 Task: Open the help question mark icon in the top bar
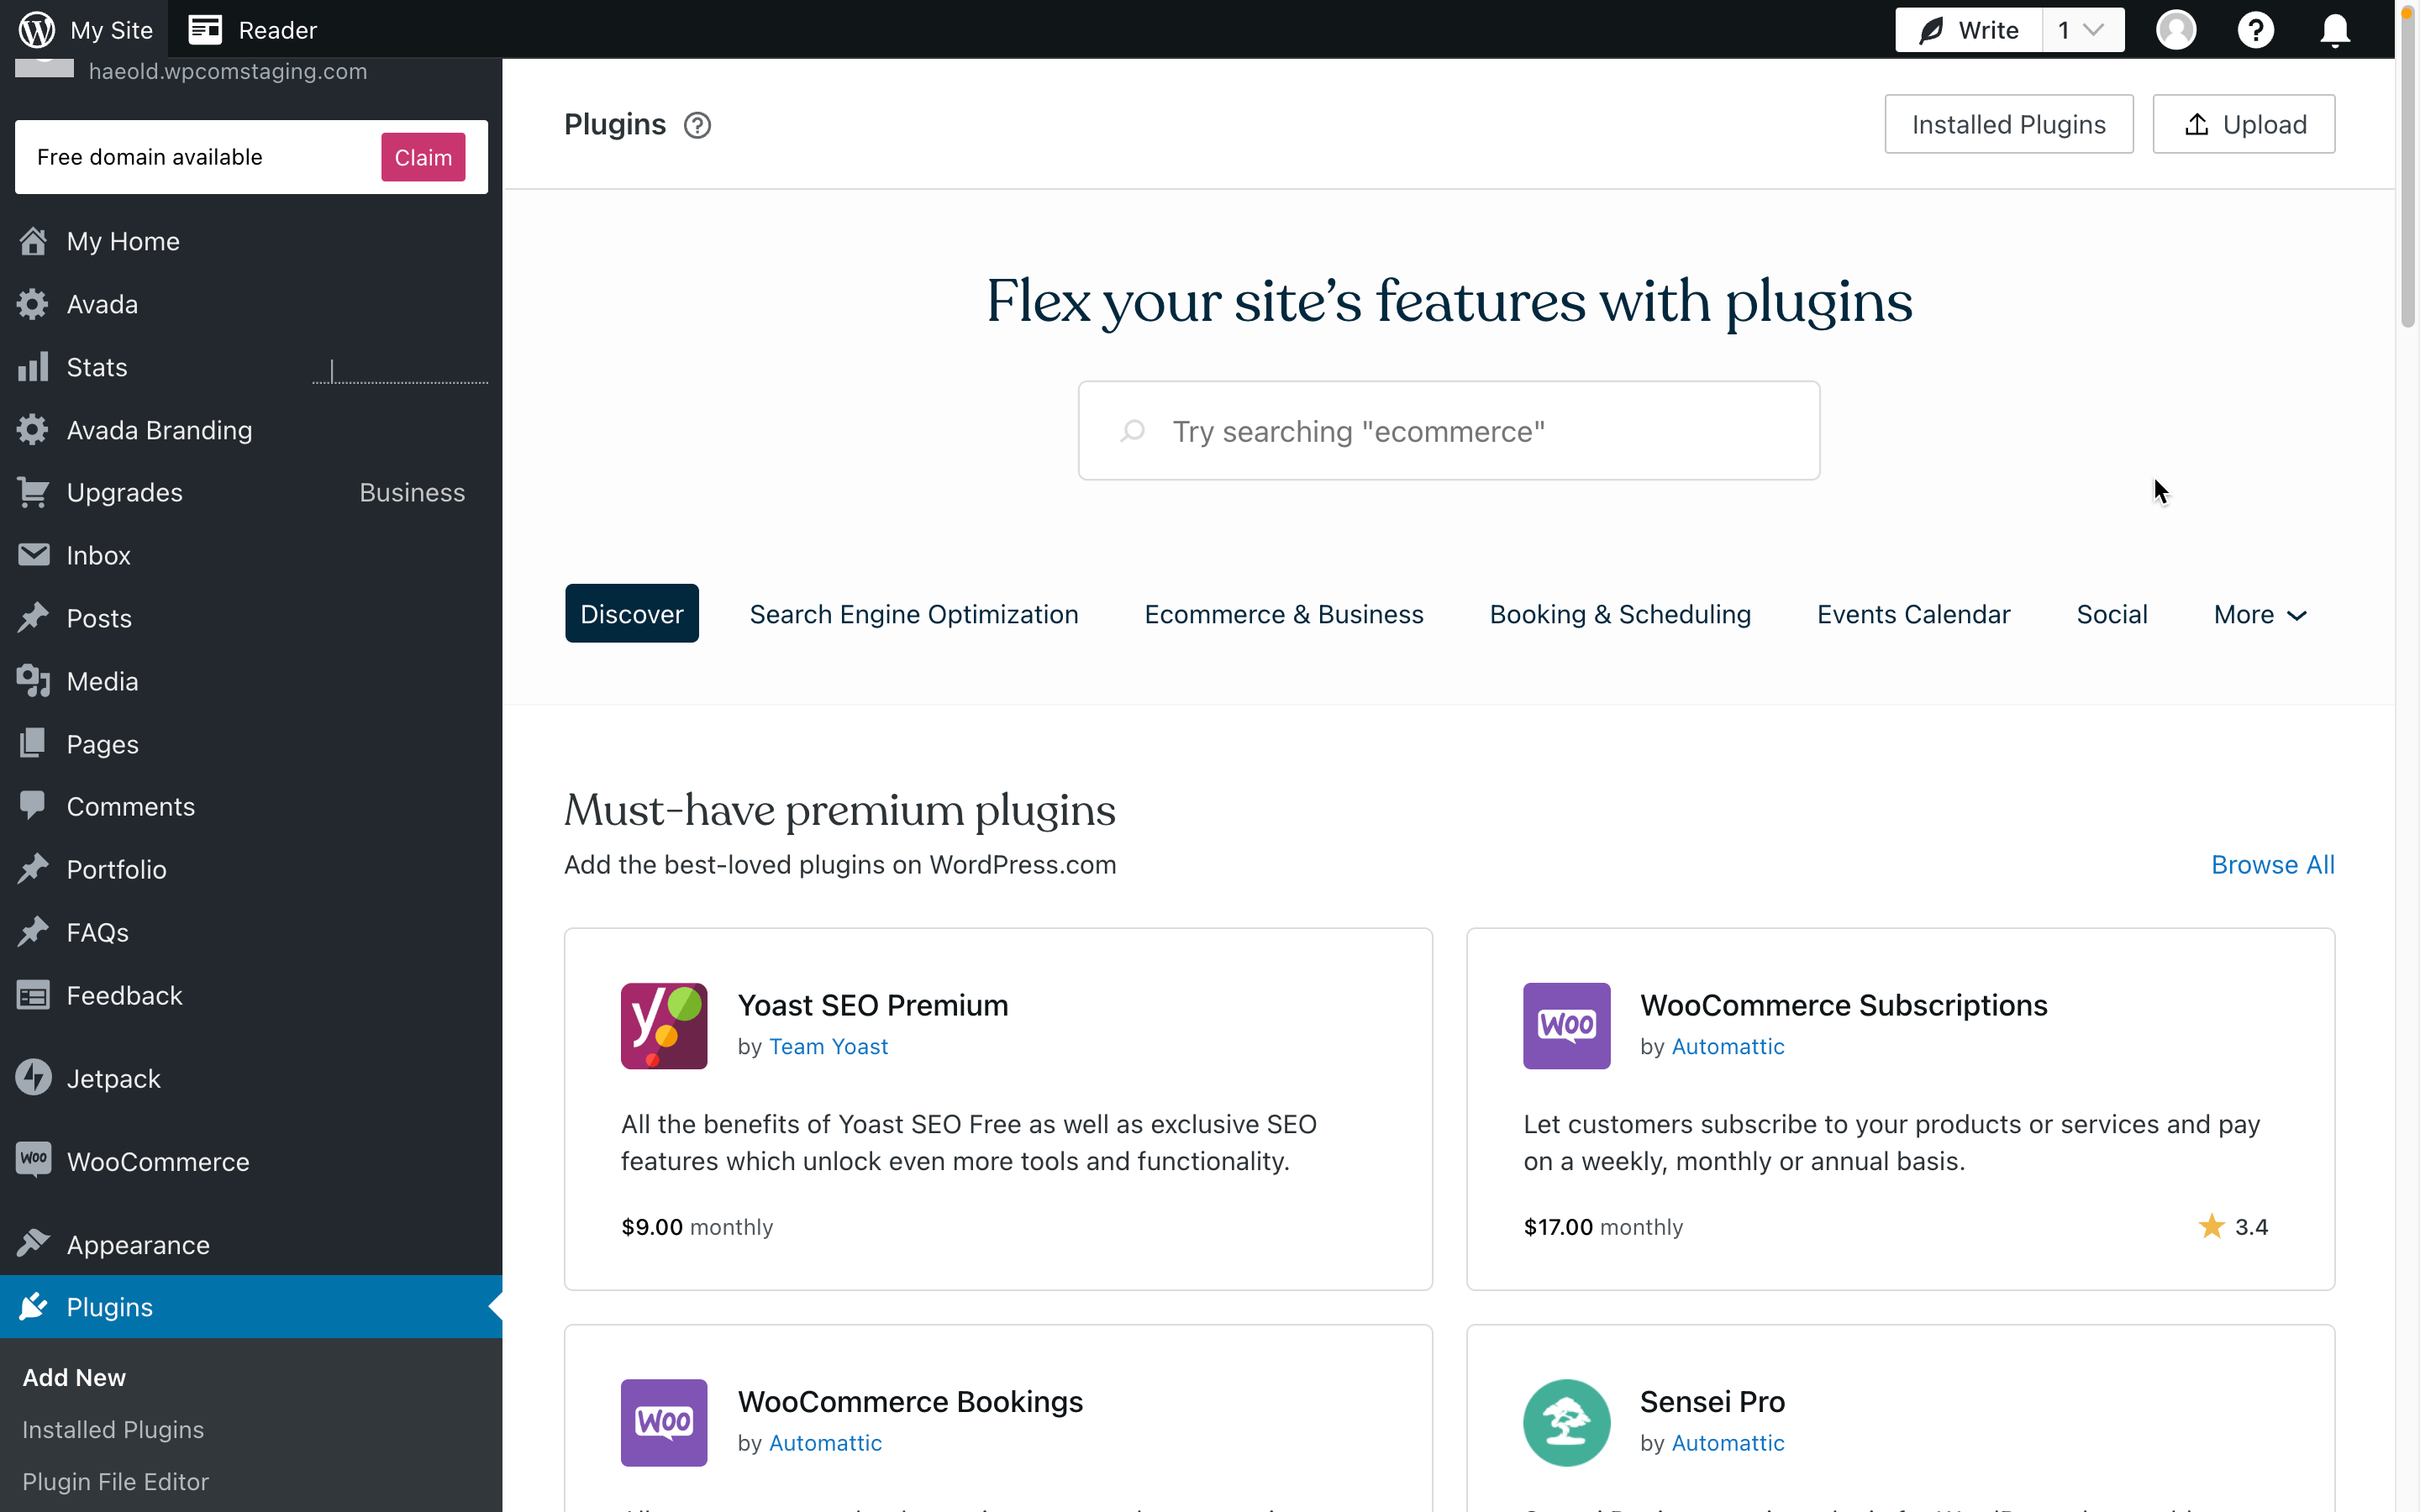pos(2255,30)
